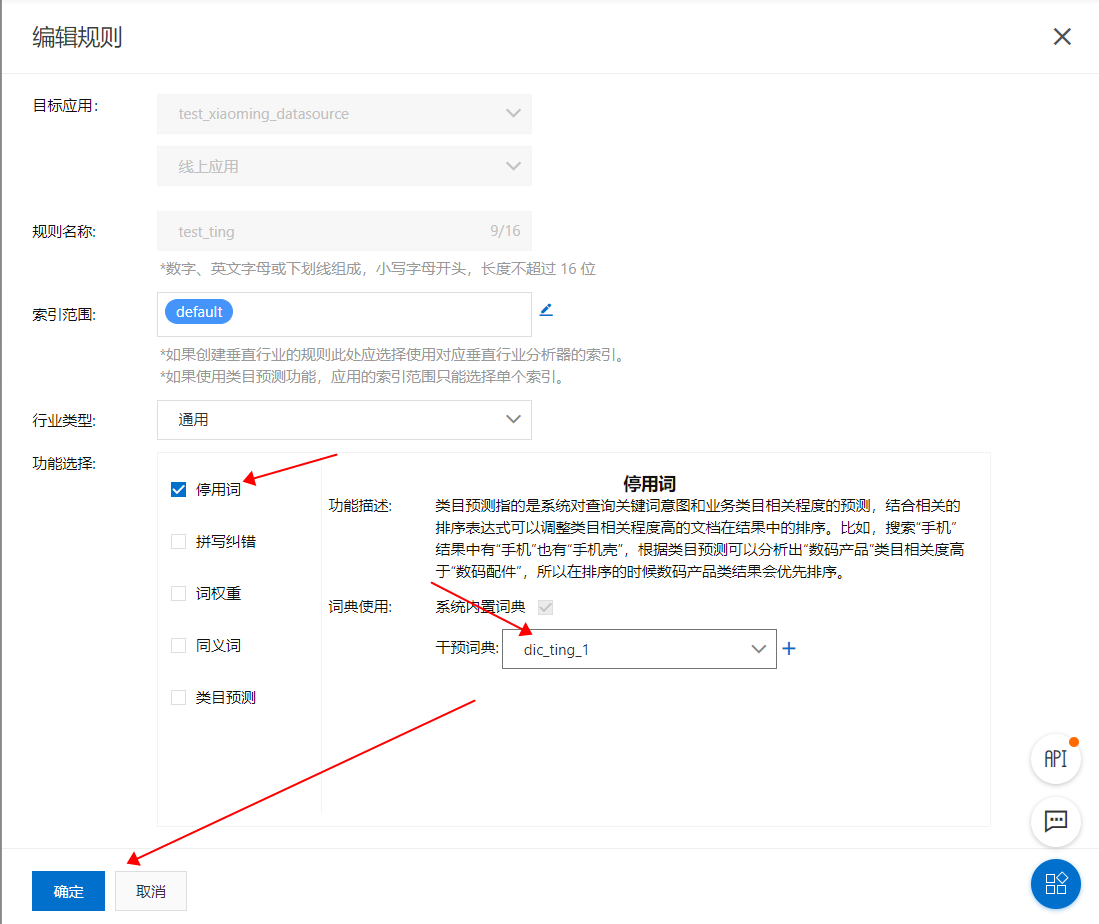Image resolution: width=1099 pixels, height=924 pixels.
Task: Select the 同义词 feature label
Action: pyautogui.click(x=218, y=645)
